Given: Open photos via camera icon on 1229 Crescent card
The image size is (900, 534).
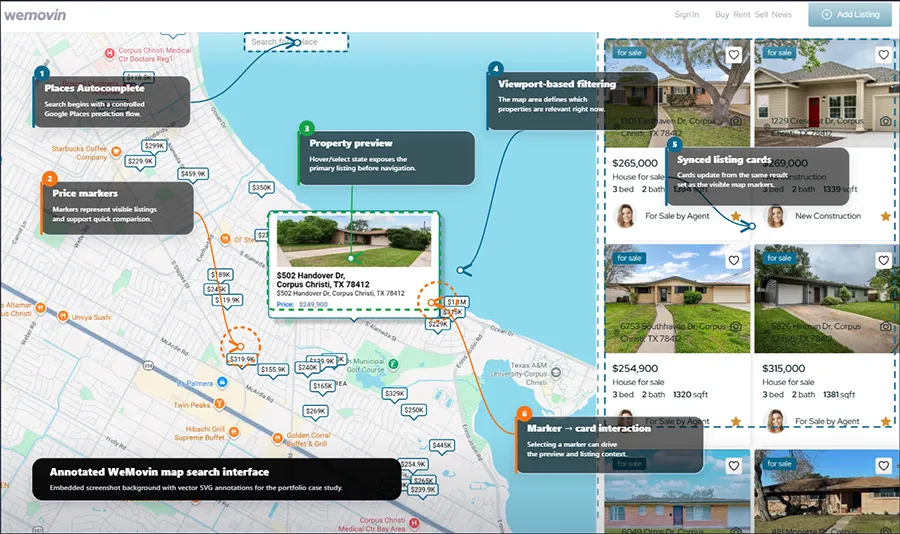Looking at the screenshot, I should 886,121.
